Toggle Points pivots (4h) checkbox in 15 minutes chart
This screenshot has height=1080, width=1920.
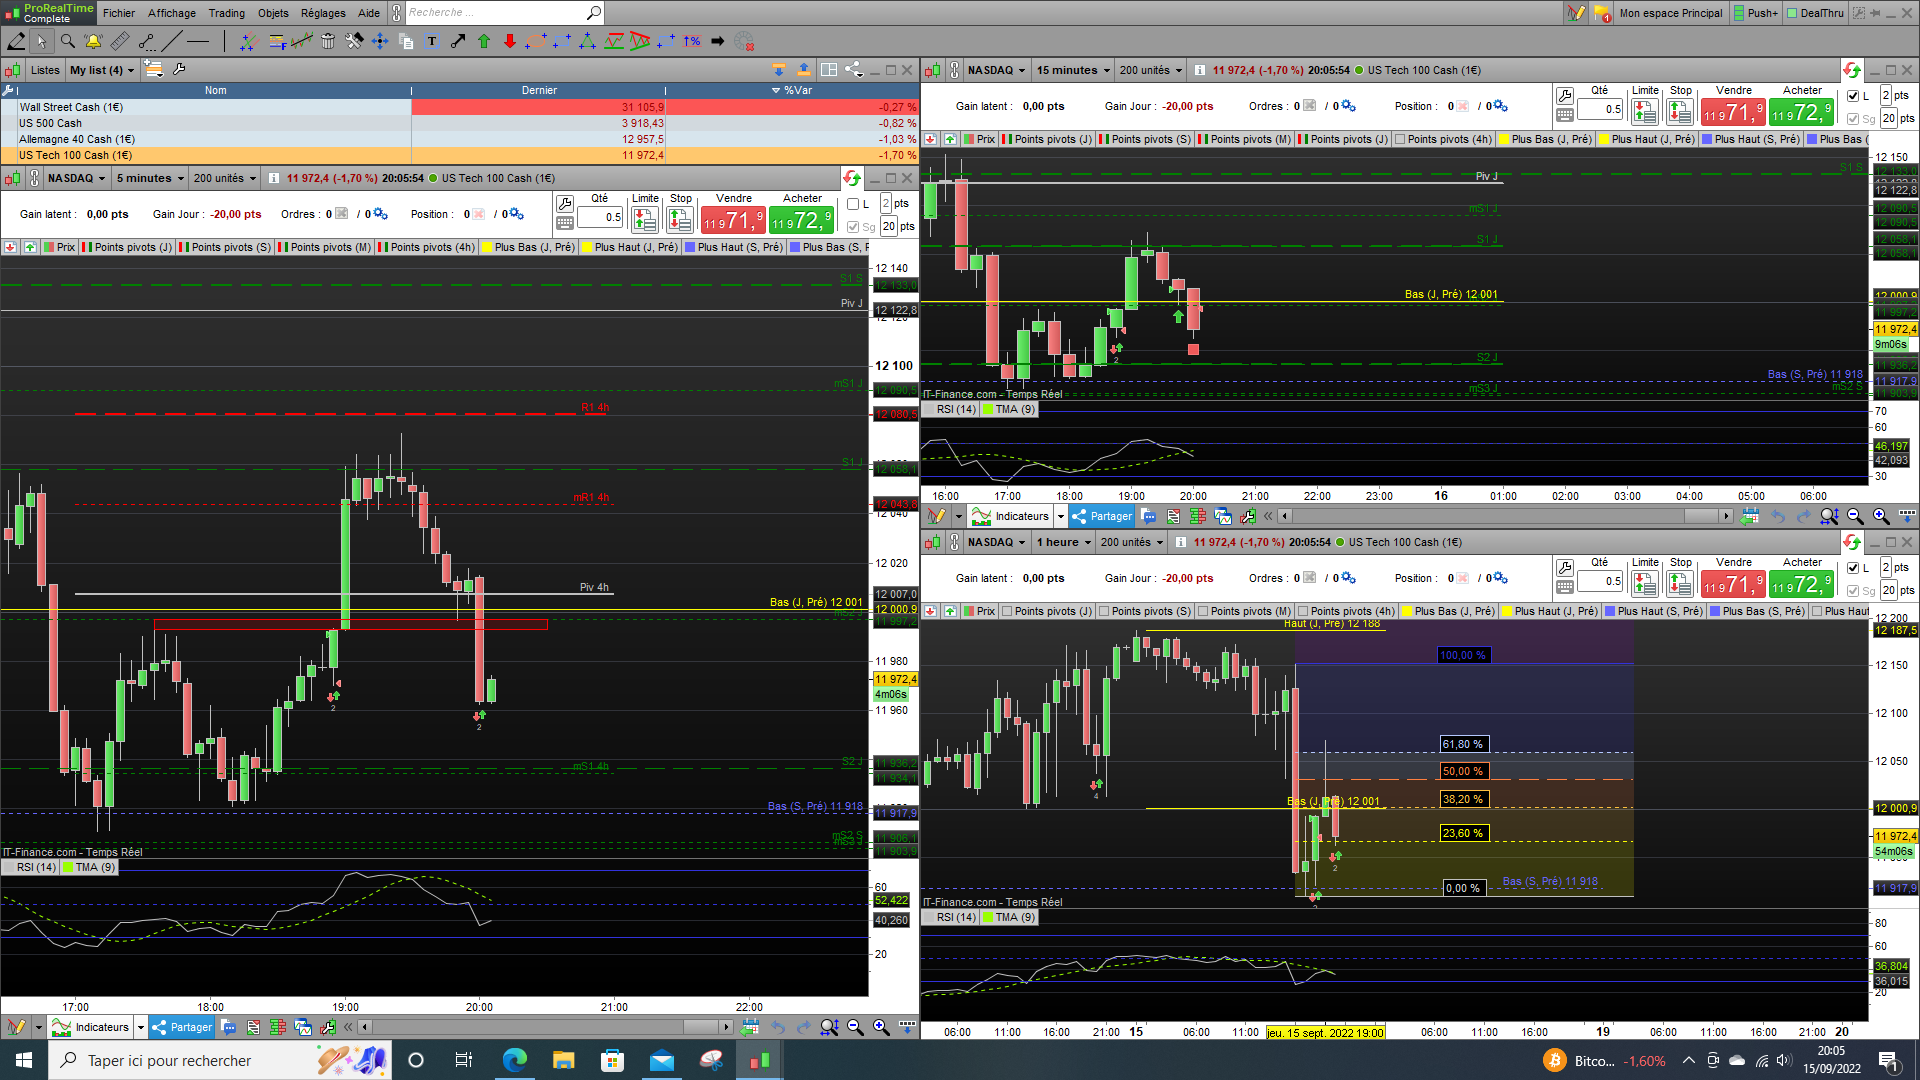[x=1400, y=139]
